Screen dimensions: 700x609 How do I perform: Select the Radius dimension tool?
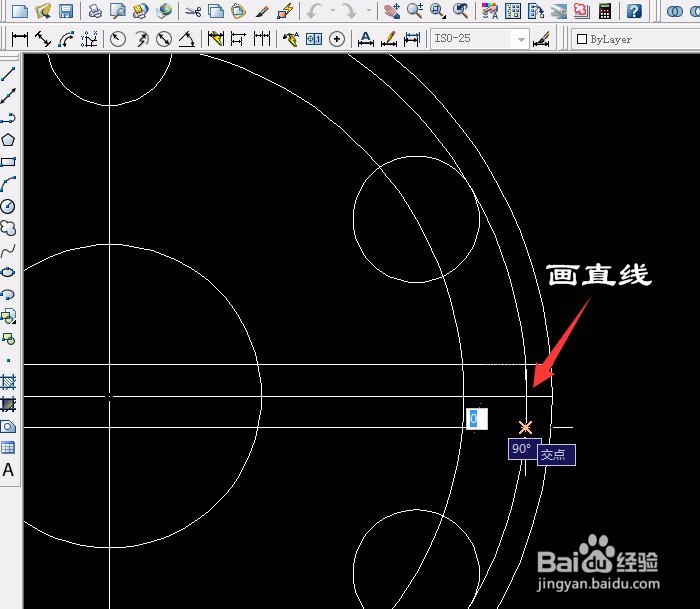pyautogui.click(x=118, y=39)
